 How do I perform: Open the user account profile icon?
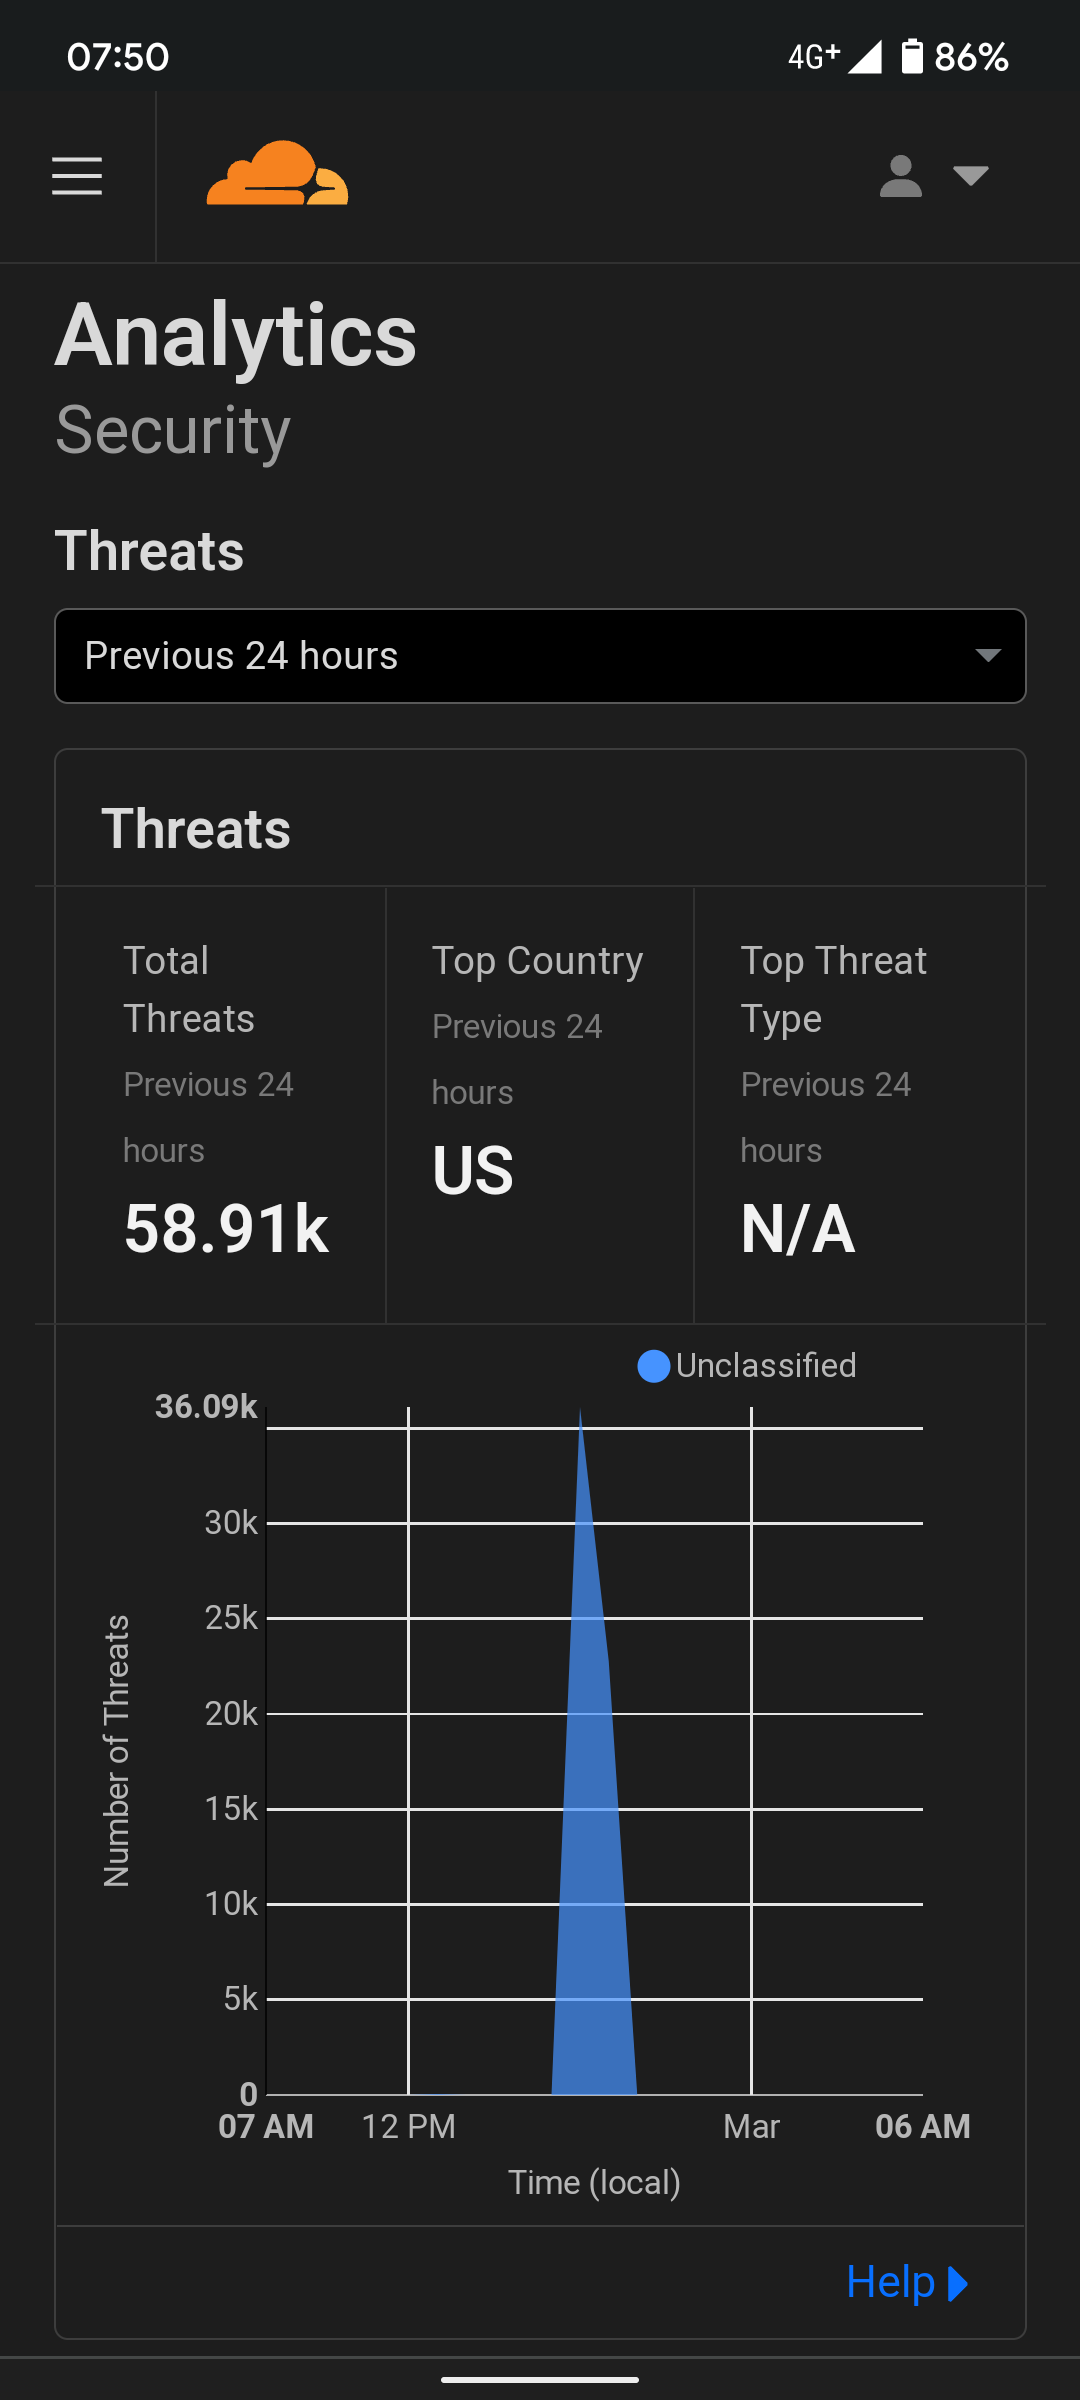(x=900, y=176)
